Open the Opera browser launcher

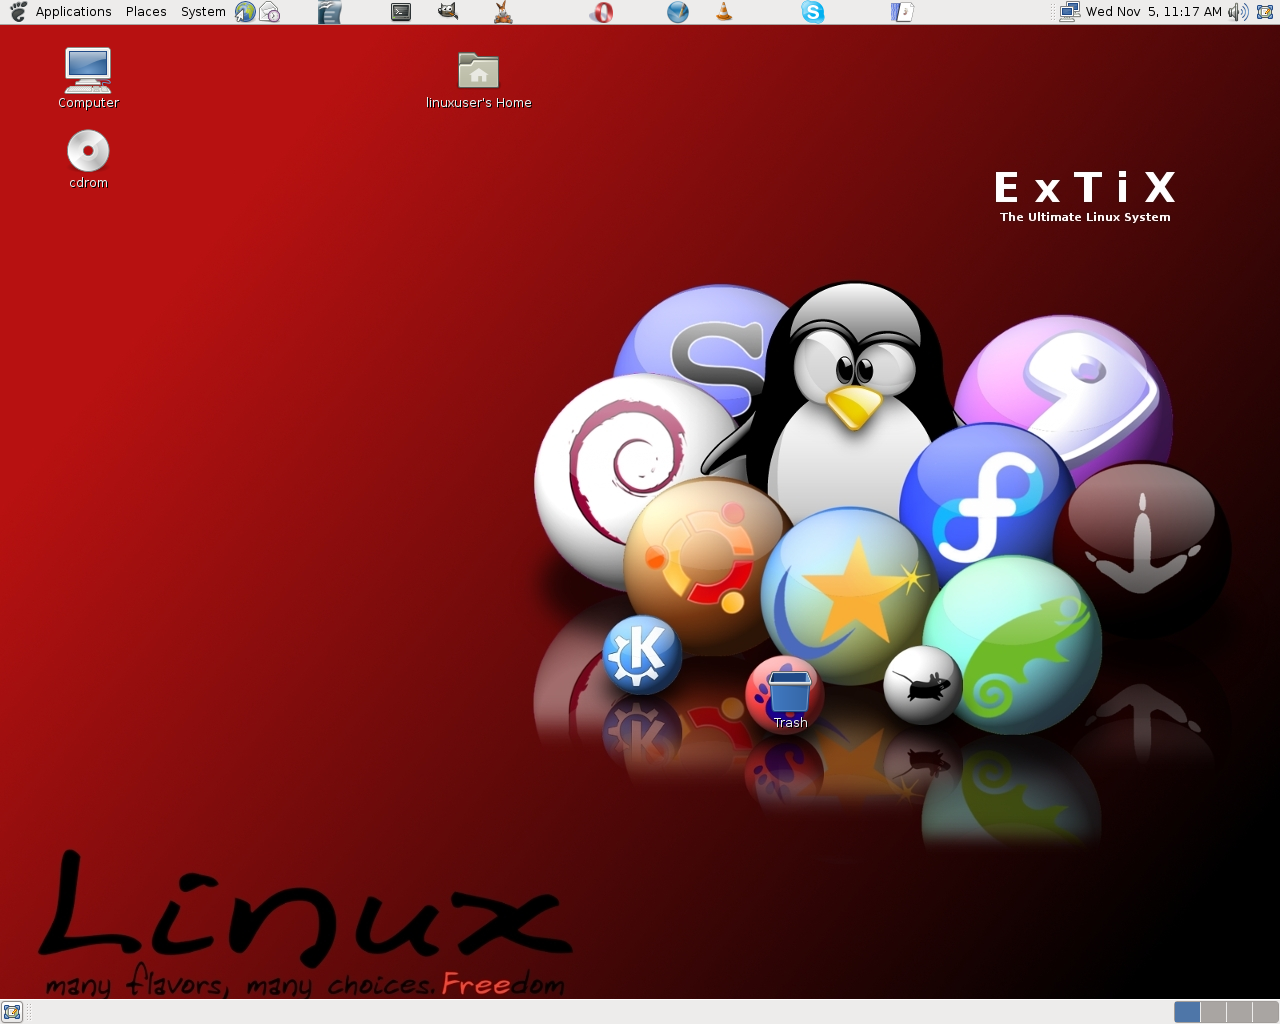[x=601, y=12]
